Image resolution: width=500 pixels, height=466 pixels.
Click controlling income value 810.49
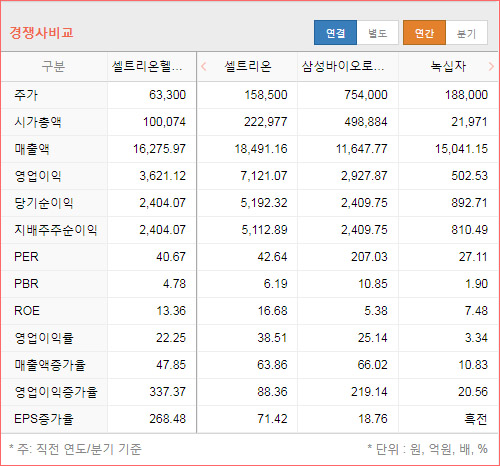(x=469, y=230)
